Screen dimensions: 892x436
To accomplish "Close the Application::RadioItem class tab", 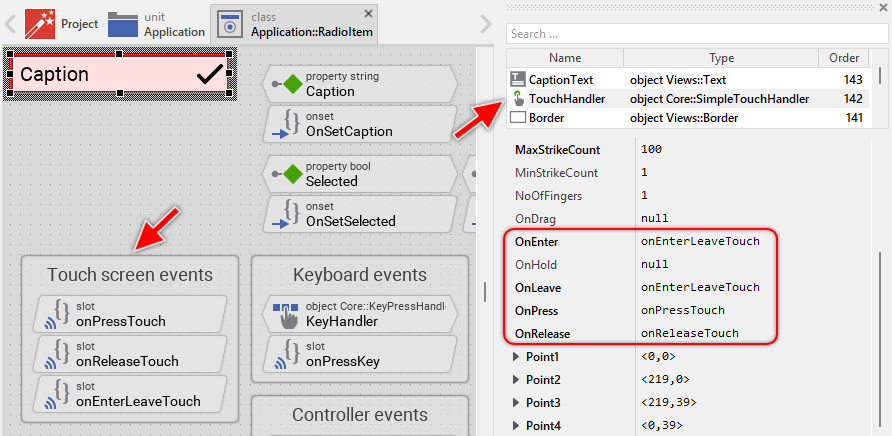I will [369, 13].
